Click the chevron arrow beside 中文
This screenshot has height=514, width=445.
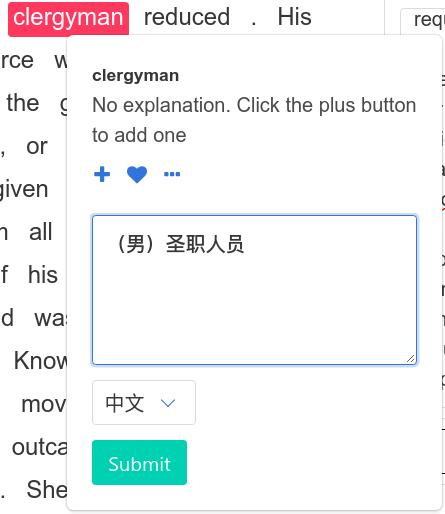(x=168, y=403)
